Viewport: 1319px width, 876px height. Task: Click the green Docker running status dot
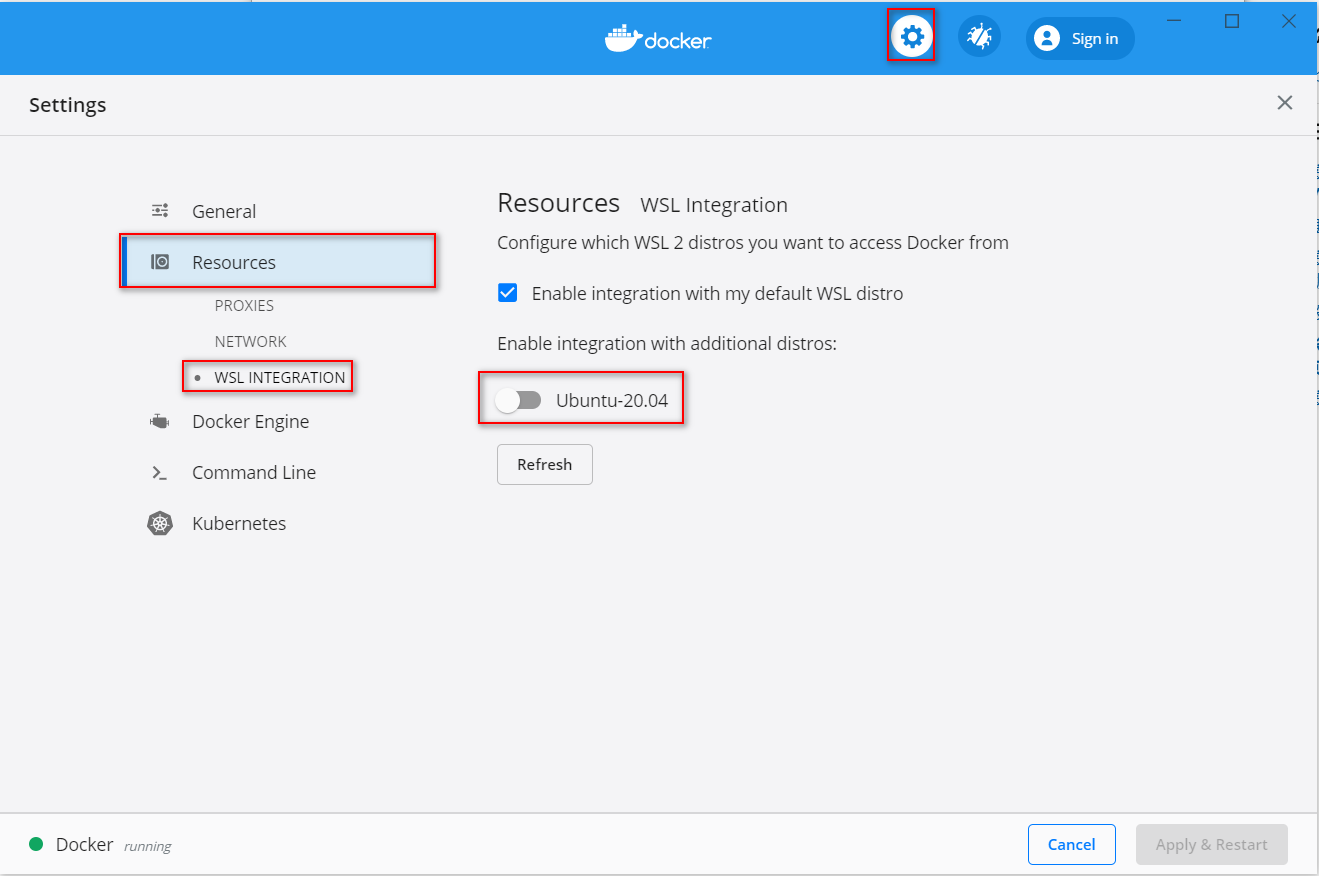click(x=36, y=844)
